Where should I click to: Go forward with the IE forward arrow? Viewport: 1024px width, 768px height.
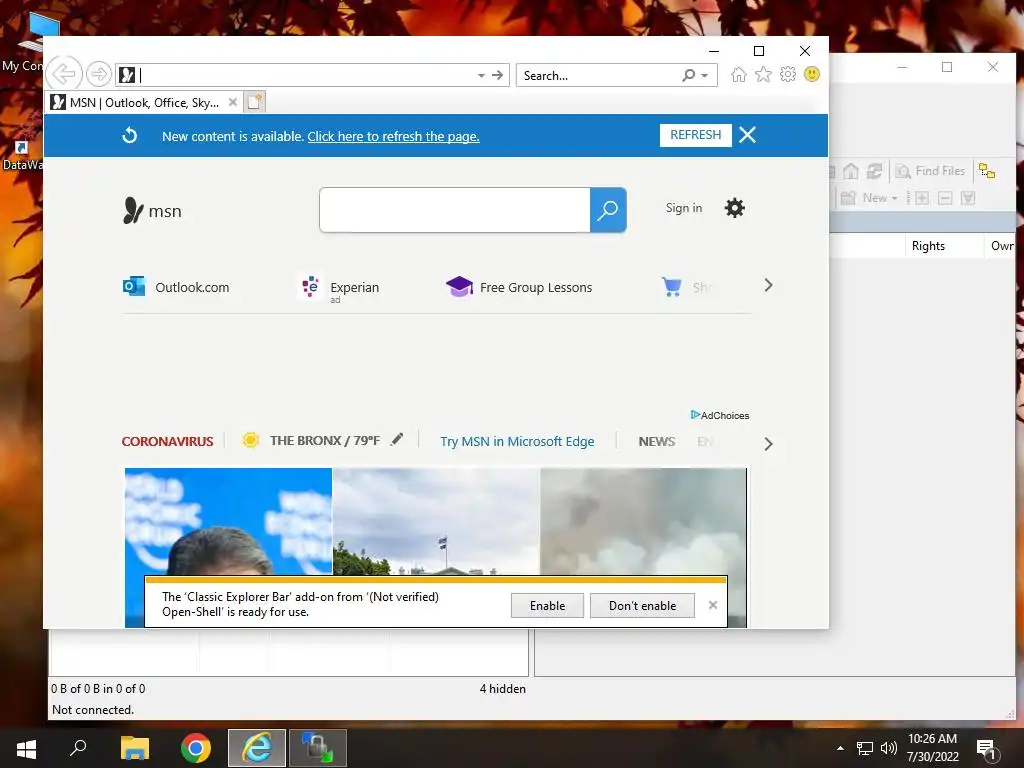99,74
